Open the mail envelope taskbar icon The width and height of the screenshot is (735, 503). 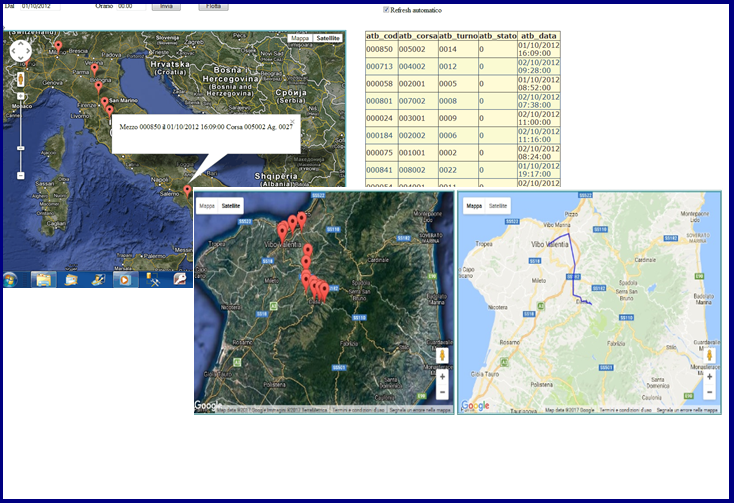tap(71, 280)
